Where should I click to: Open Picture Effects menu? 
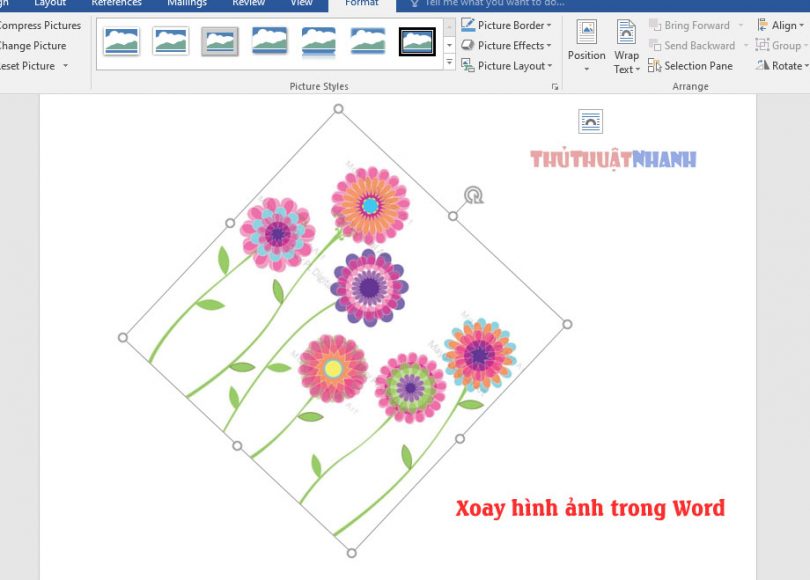click(x=508, y=45)
